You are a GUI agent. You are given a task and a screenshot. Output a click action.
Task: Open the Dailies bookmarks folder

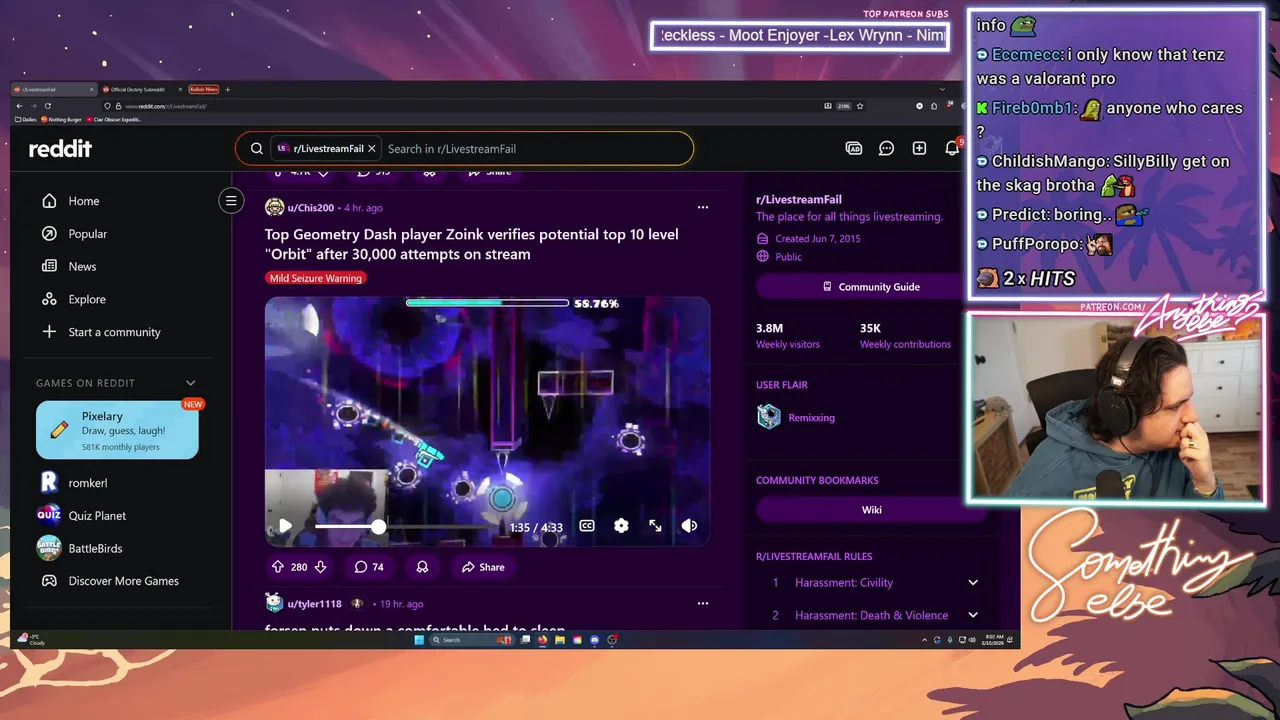click(27, 119)
